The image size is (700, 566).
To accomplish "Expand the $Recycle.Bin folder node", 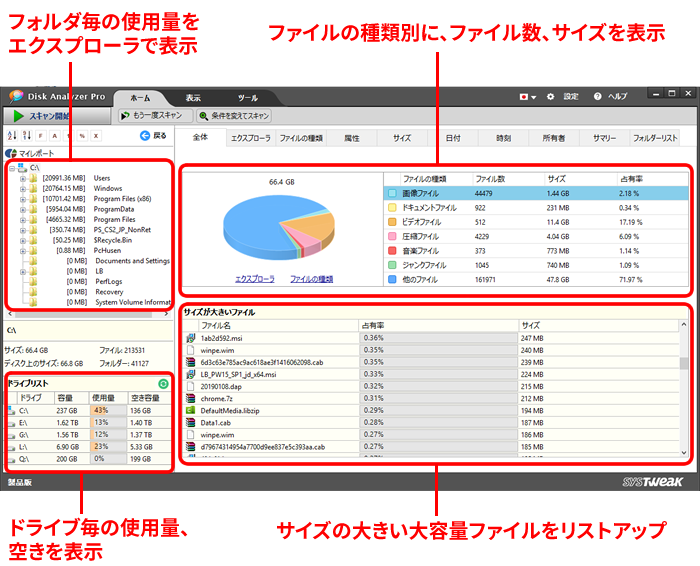I will pos(23,241).
